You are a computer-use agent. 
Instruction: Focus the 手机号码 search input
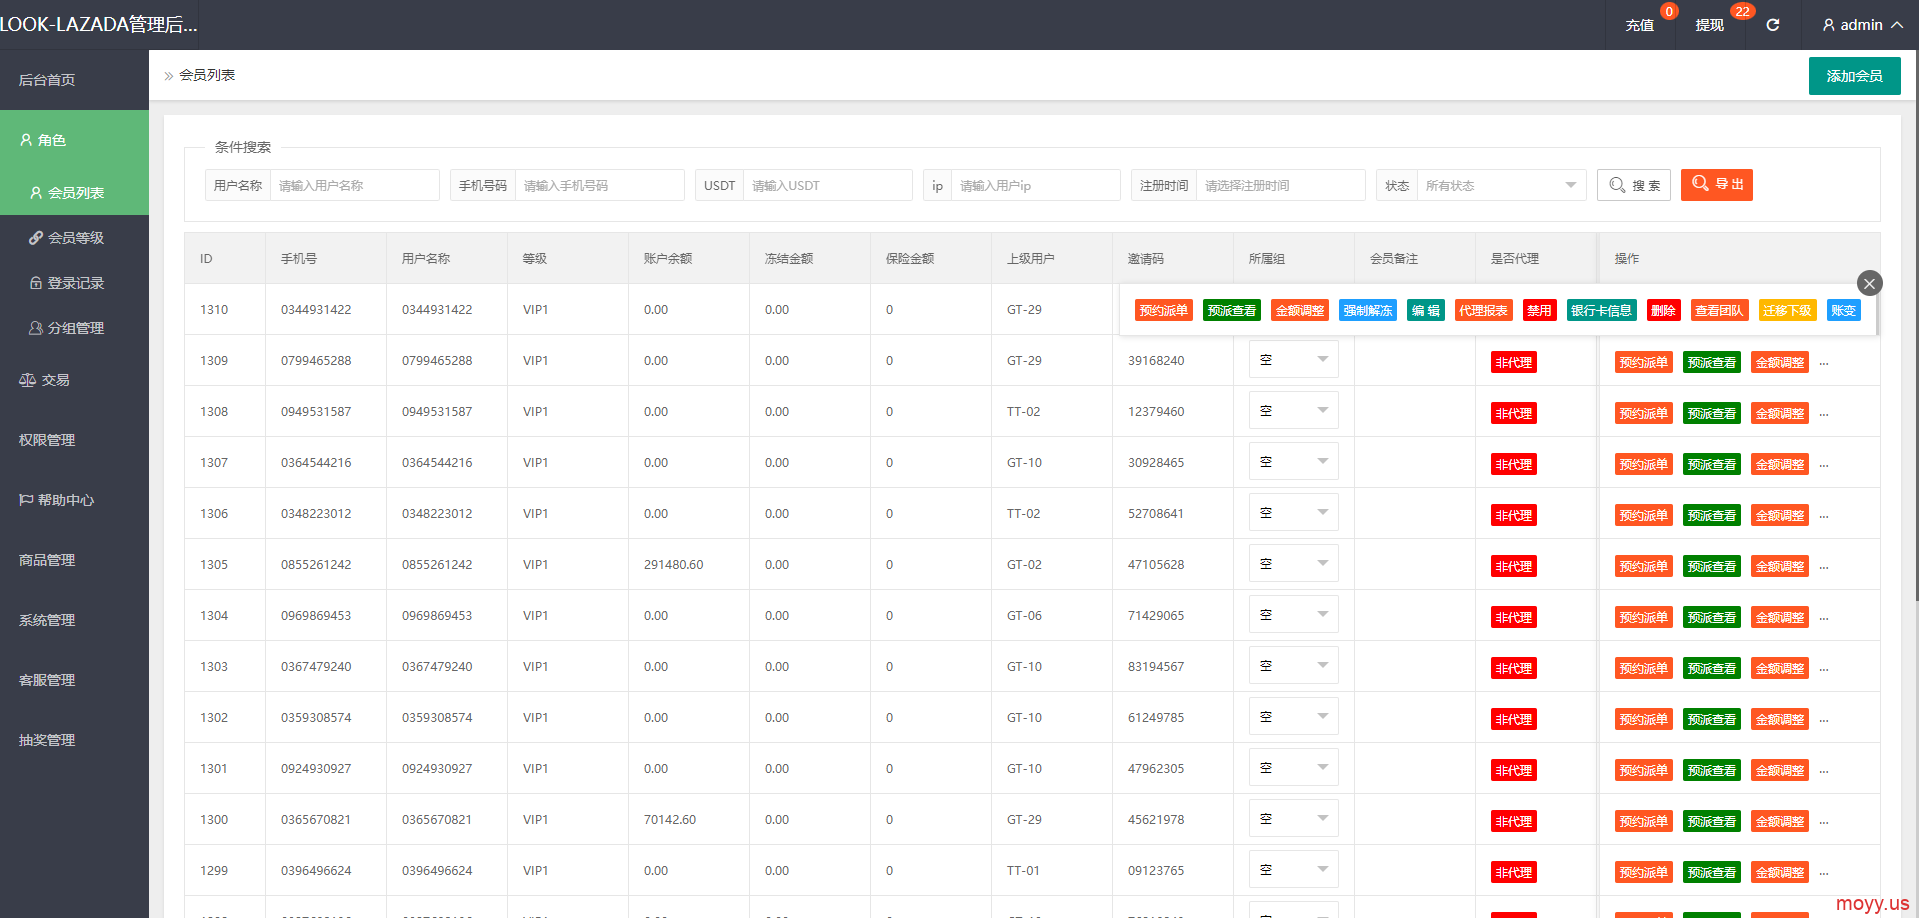(x=600, y=185)
